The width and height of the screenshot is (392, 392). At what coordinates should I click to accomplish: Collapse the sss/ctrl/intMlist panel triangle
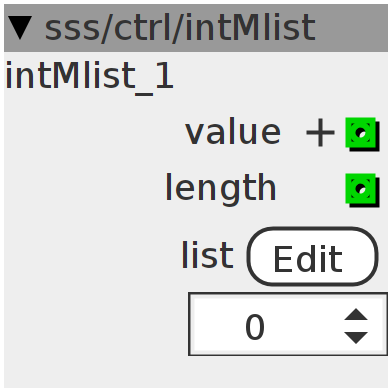pos(20,28)
